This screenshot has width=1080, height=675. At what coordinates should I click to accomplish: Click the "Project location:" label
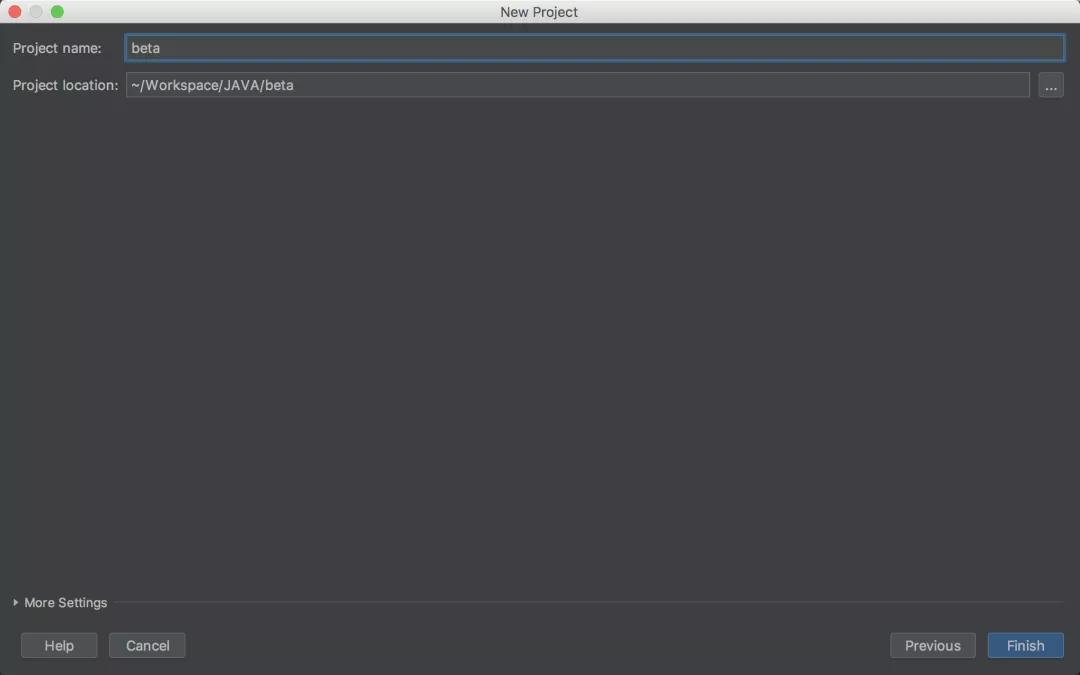click(65, 86)
